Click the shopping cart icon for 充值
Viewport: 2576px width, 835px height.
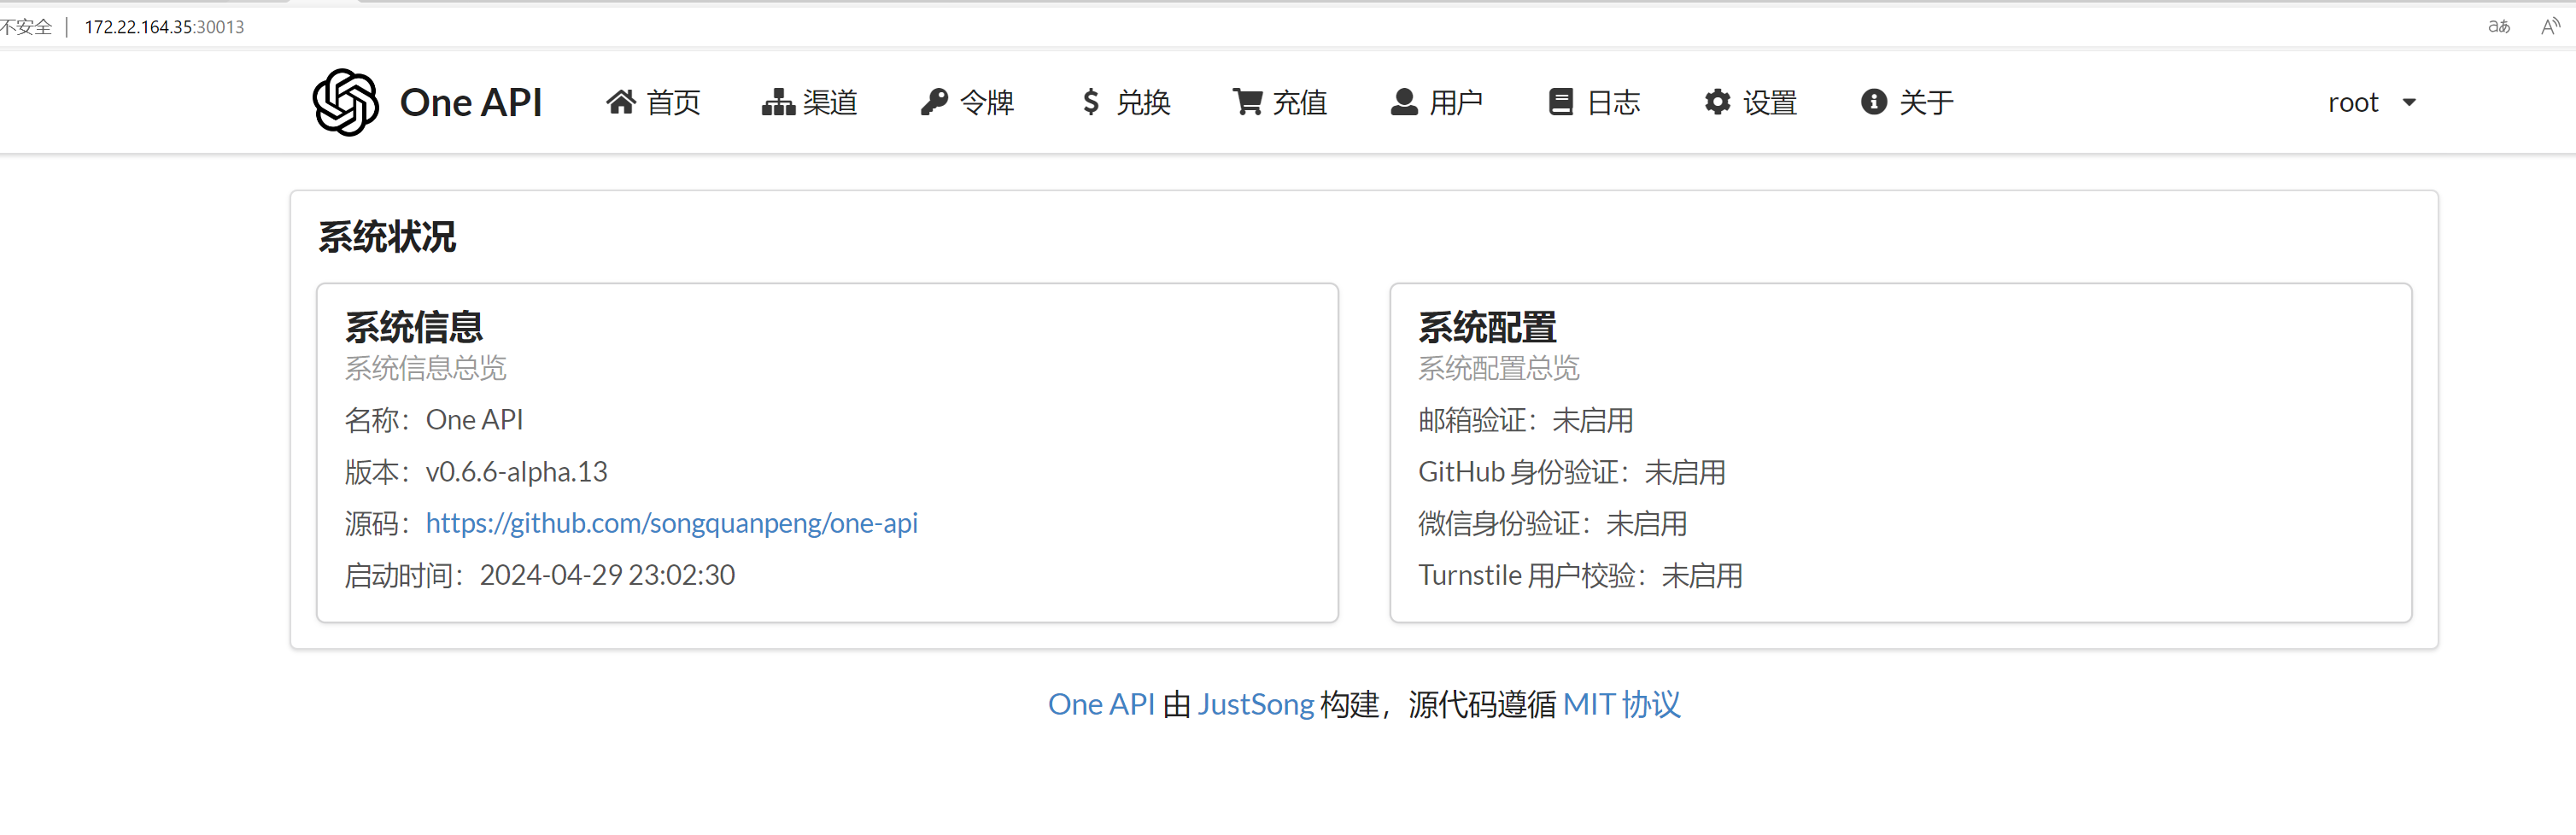coord(1247,102)
